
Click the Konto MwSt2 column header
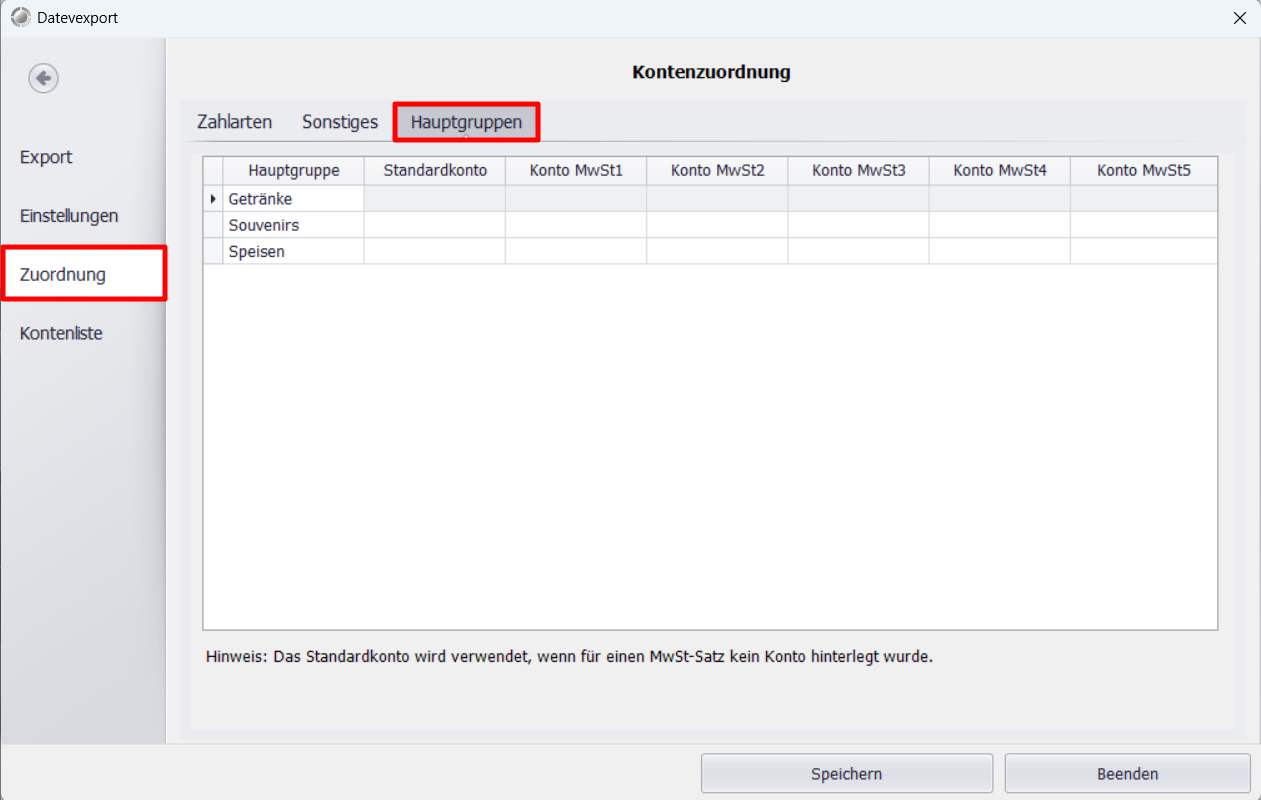pyautogui.click(x=717, y=171)
